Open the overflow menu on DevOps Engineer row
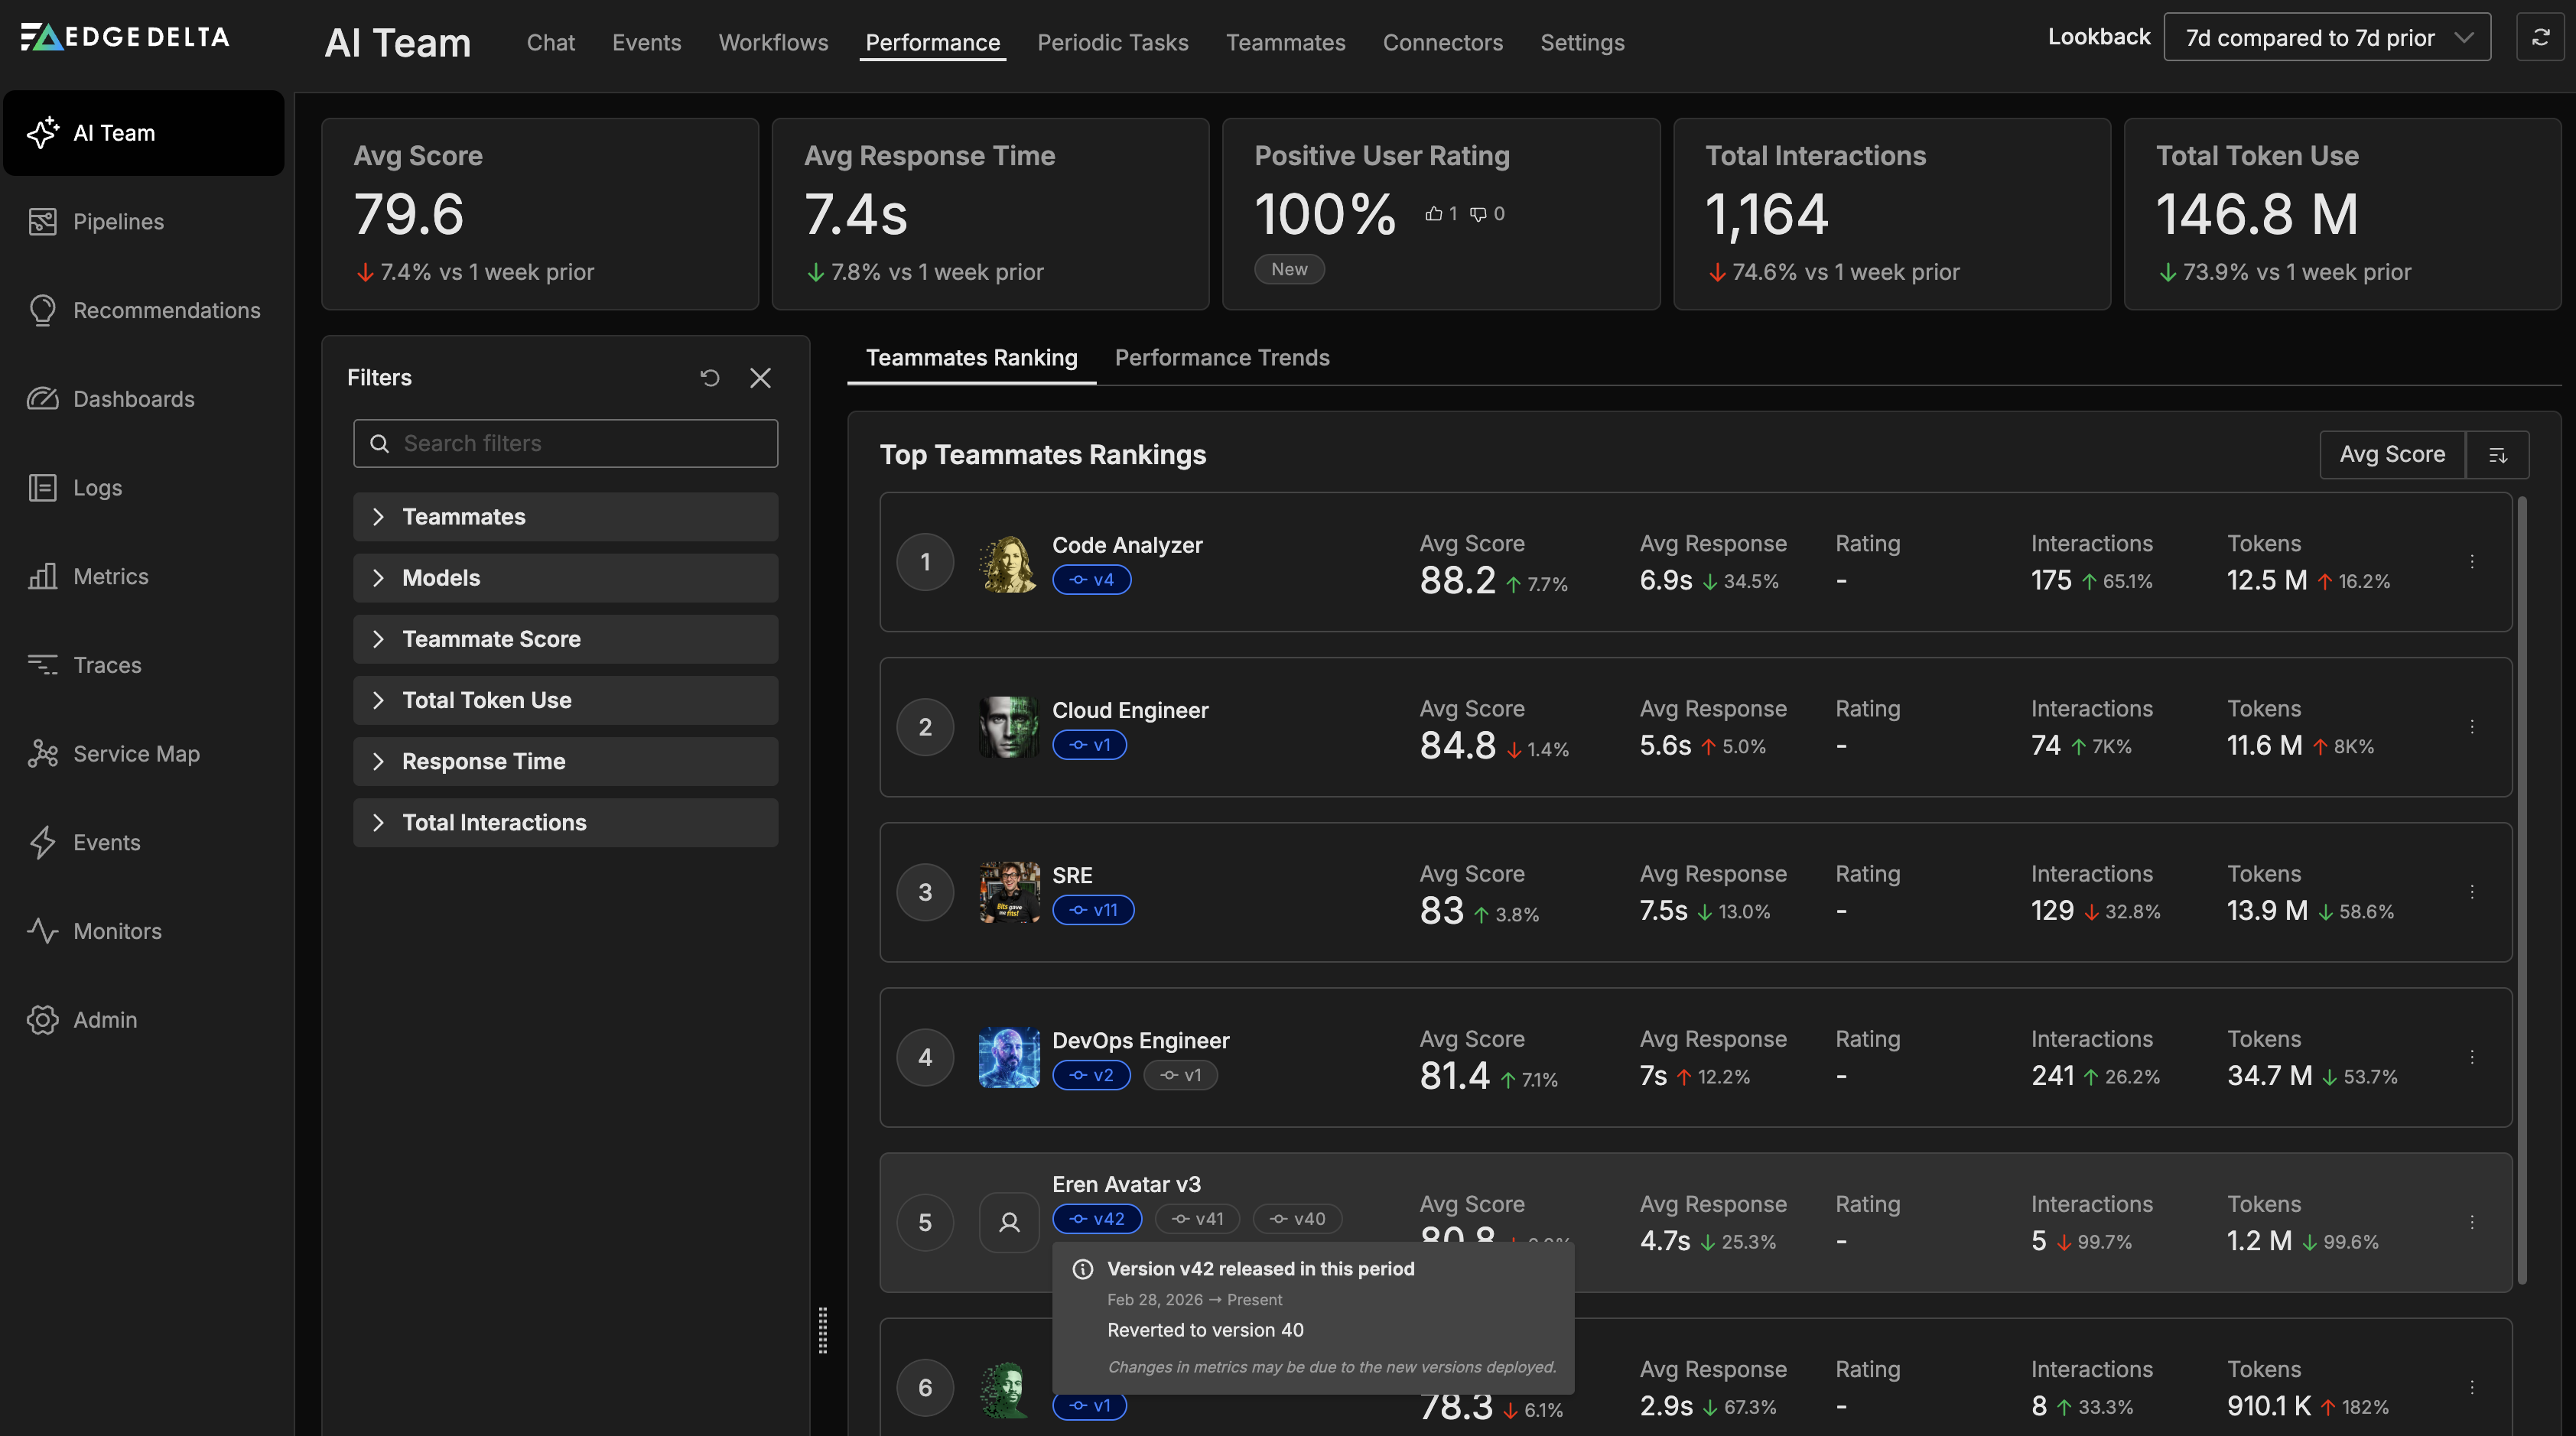 (2472, 1056)
